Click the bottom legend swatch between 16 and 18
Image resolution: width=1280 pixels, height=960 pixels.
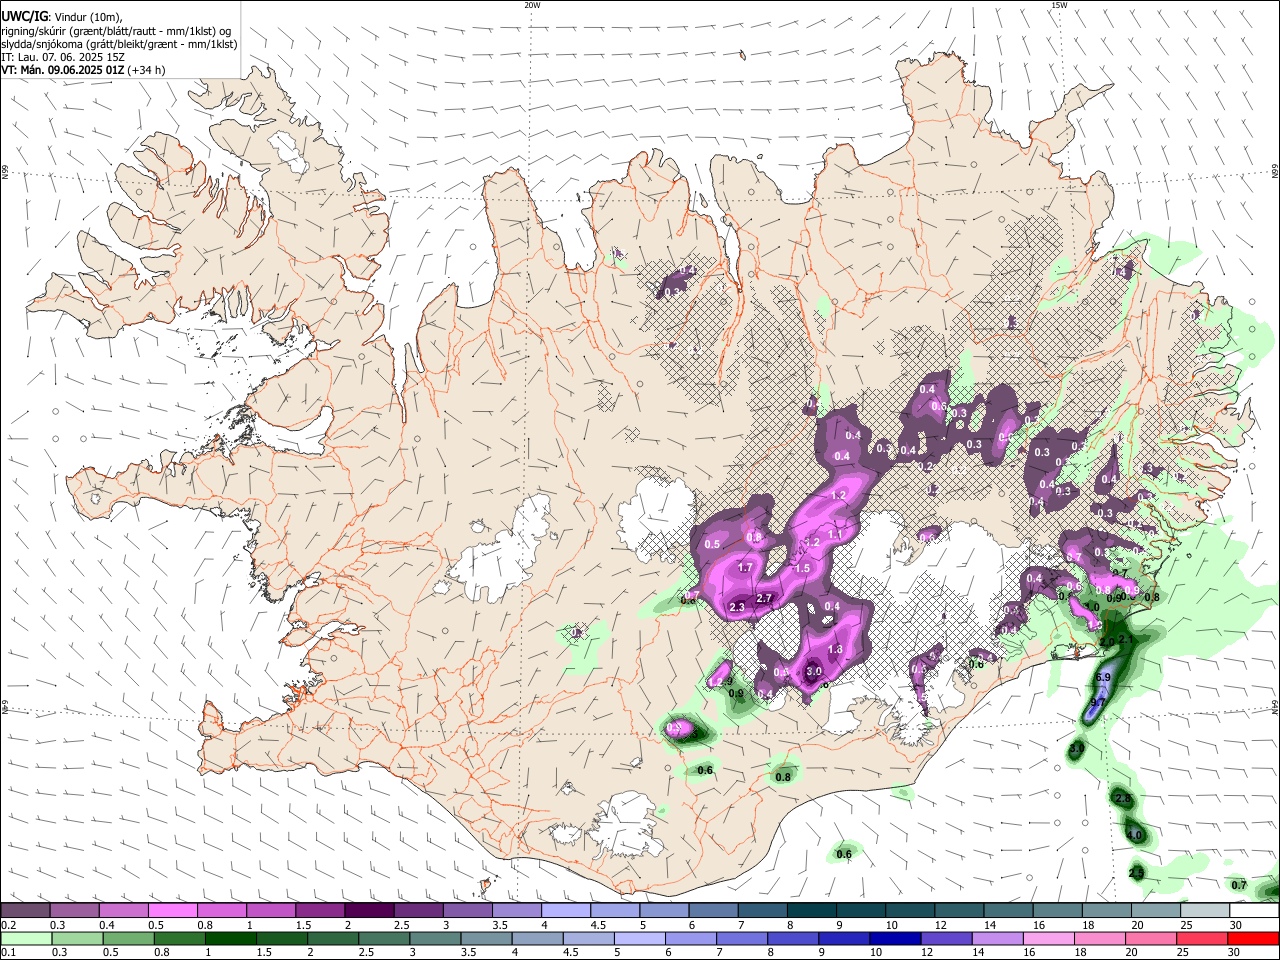tap(1048, 938)
